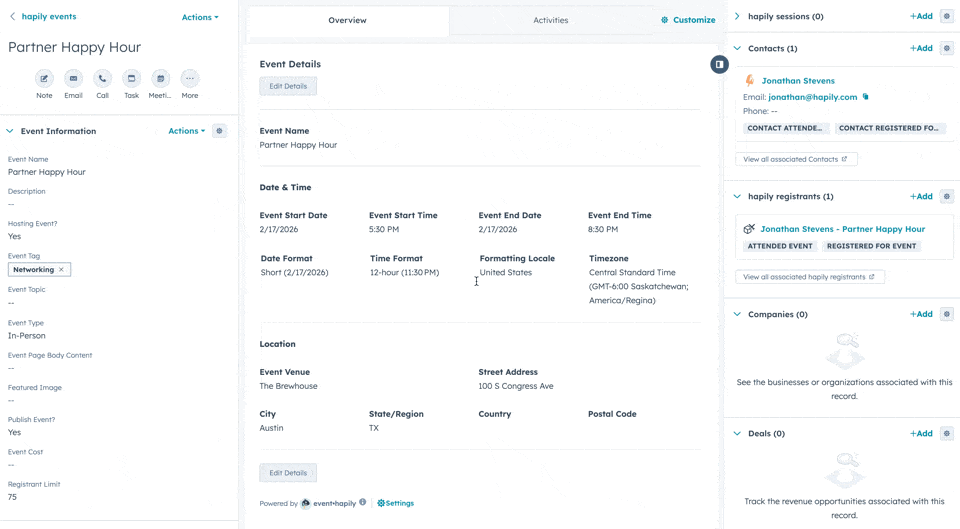Add a new Deal association
The image size is (960, 529).
click(x=920, y=434)
